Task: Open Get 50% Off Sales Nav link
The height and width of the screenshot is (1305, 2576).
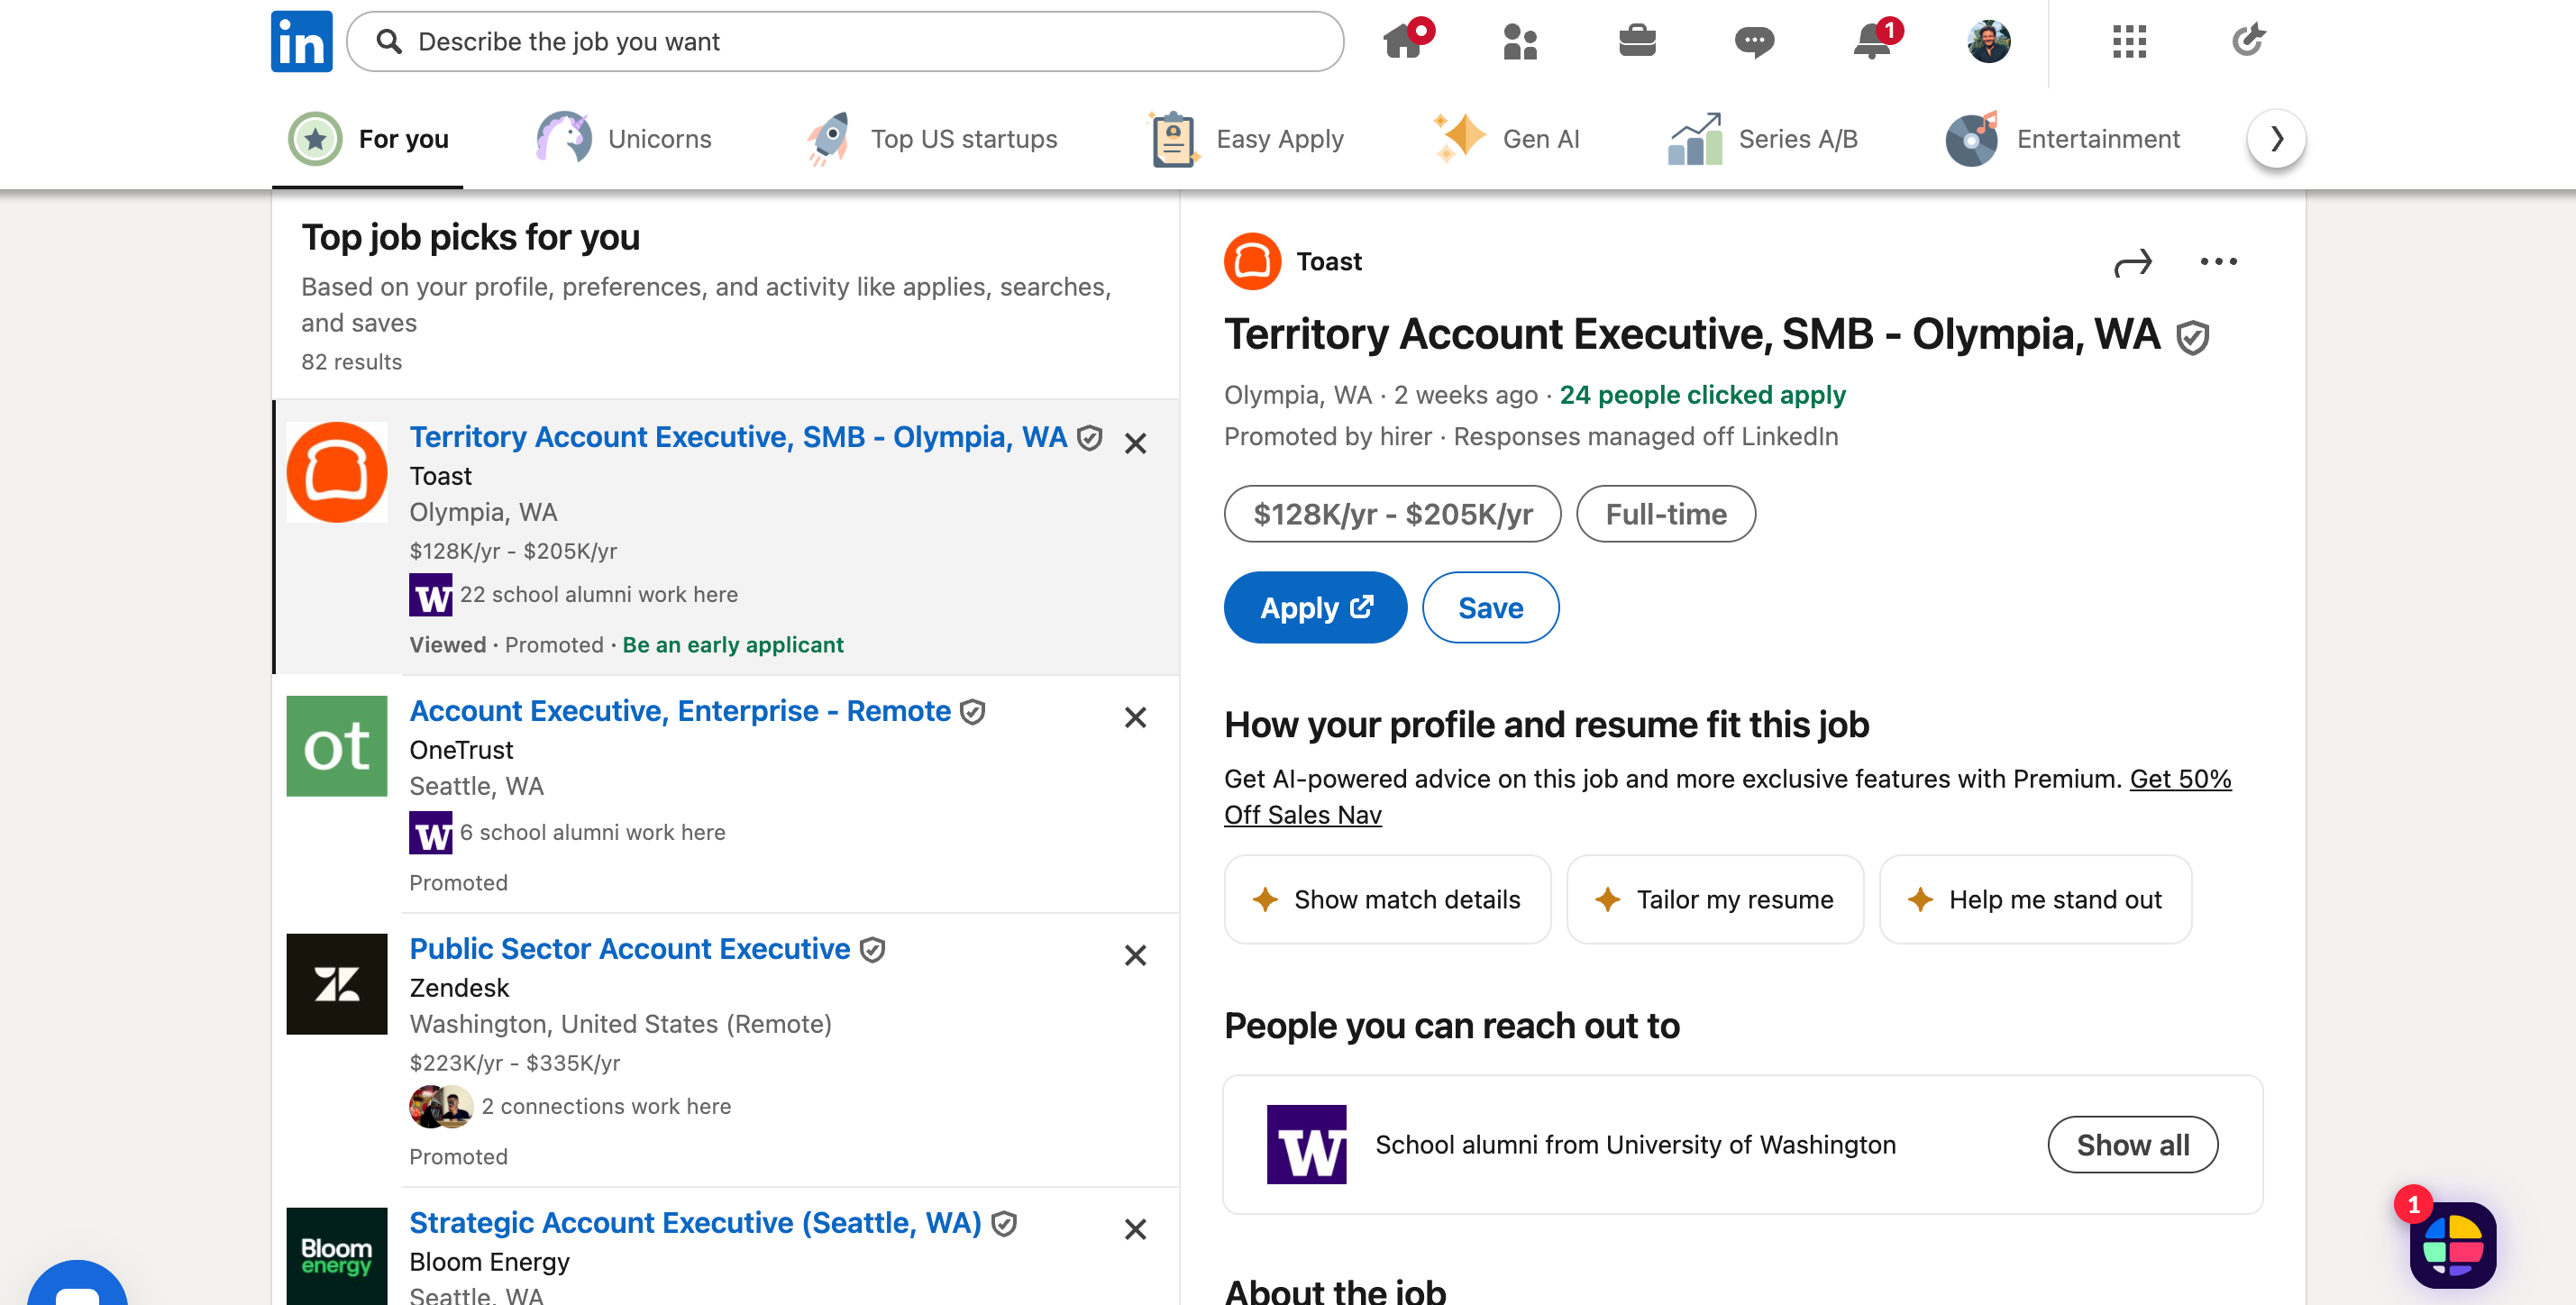Action: [2180, 779]
